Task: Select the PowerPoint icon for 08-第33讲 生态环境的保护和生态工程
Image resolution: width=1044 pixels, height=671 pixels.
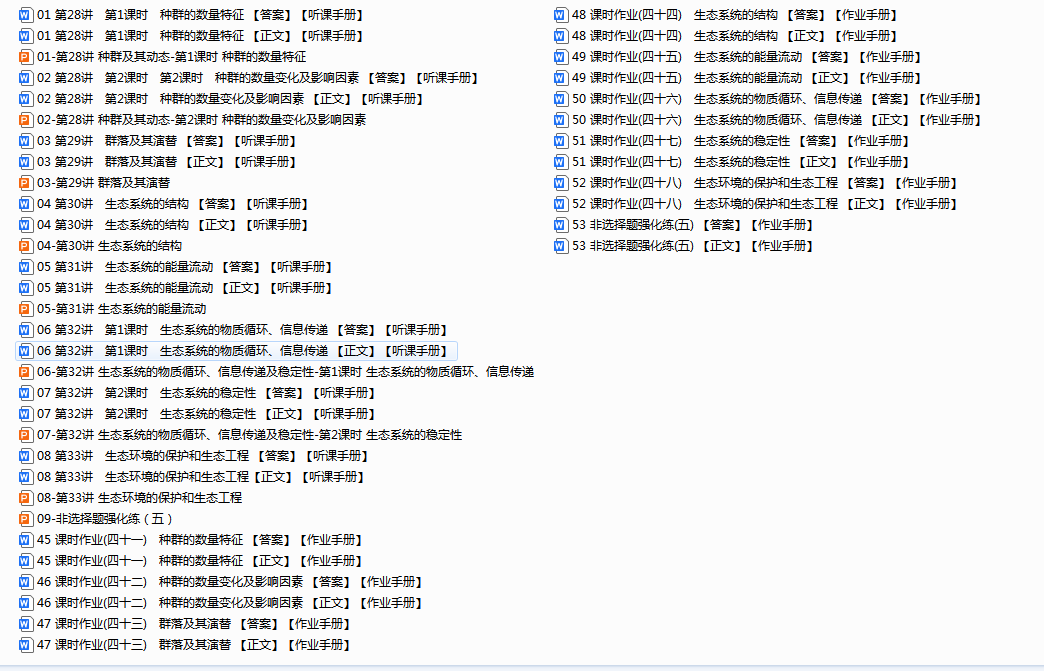Action: point(26,498)
